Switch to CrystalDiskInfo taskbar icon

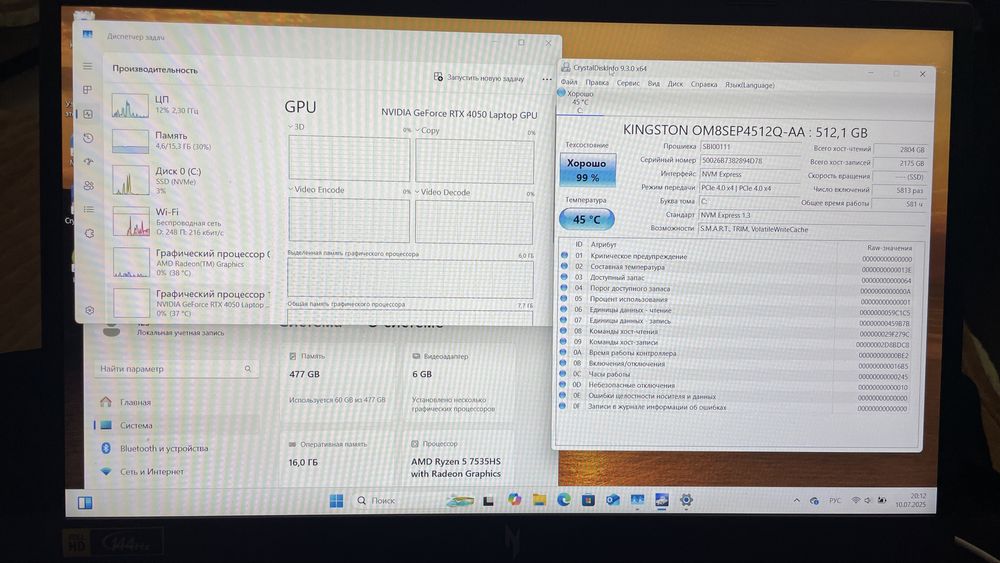click(x=661, y=501)
